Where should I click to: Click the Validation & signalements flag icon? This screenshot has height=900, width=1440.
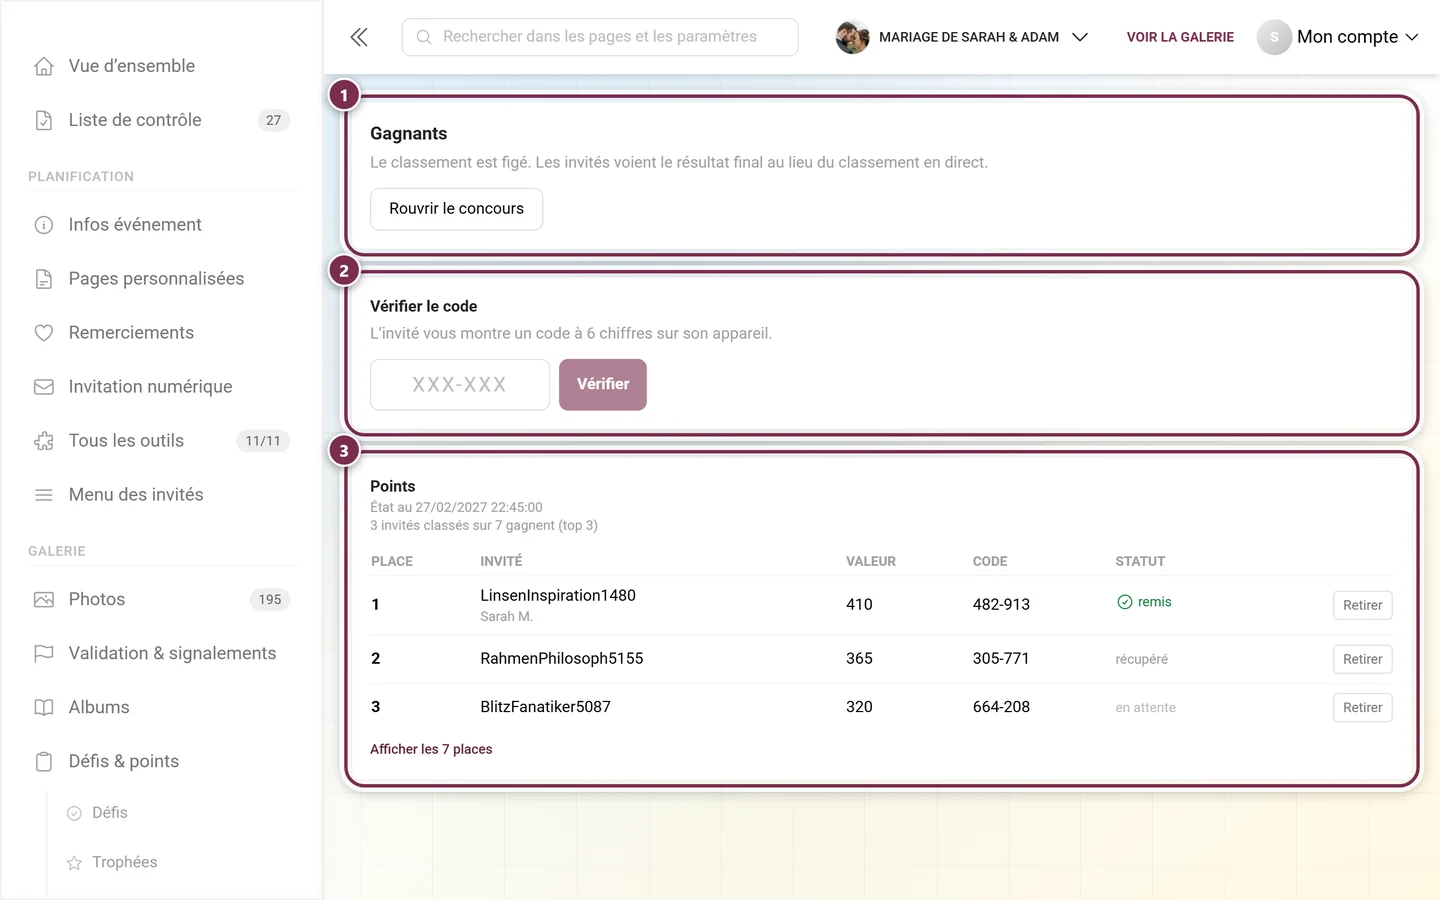pos(44,654)
